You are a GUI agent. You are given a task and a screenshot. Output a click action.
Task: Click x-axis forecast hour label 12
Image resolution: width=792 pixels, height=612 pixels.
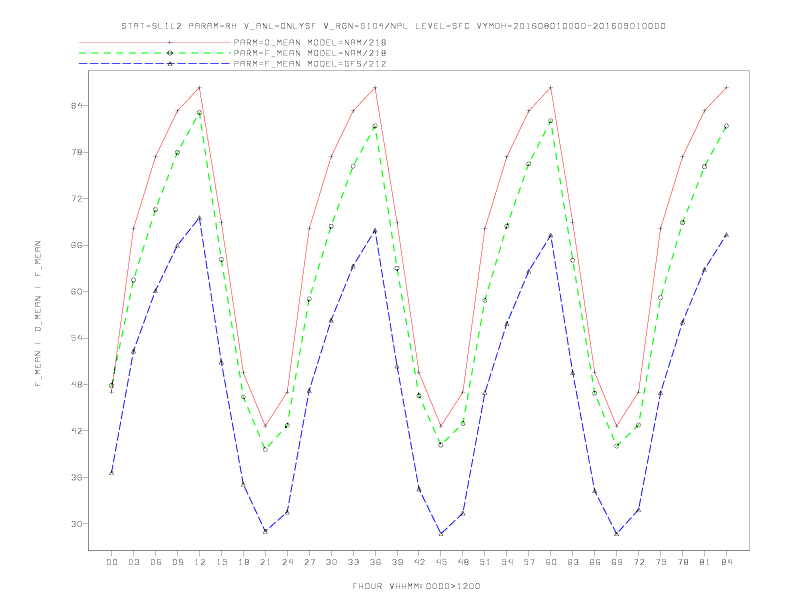(200, 562)
